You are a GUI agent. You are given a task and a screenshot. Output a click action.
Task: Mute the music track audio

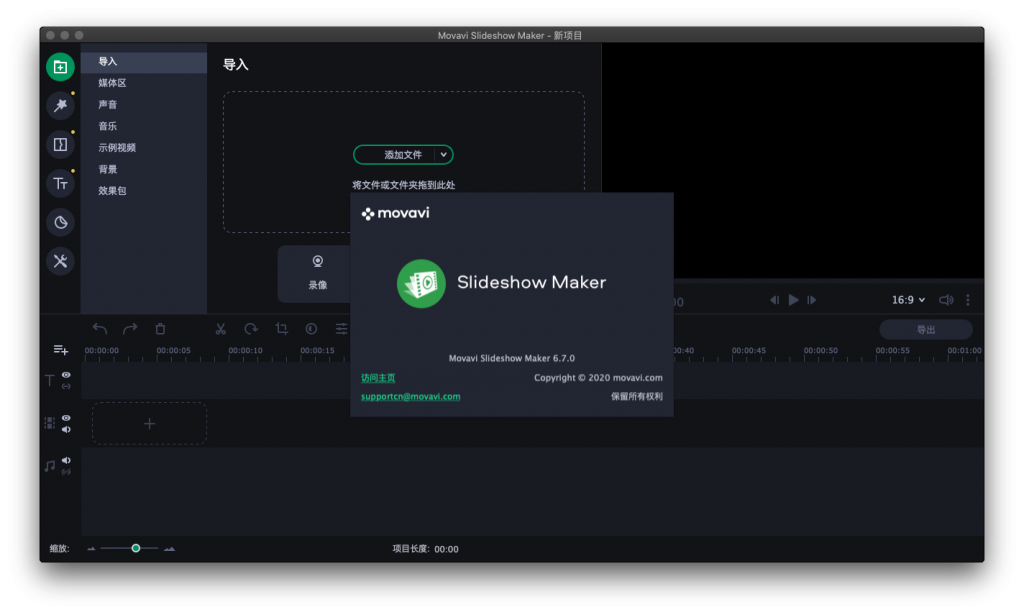66,460
